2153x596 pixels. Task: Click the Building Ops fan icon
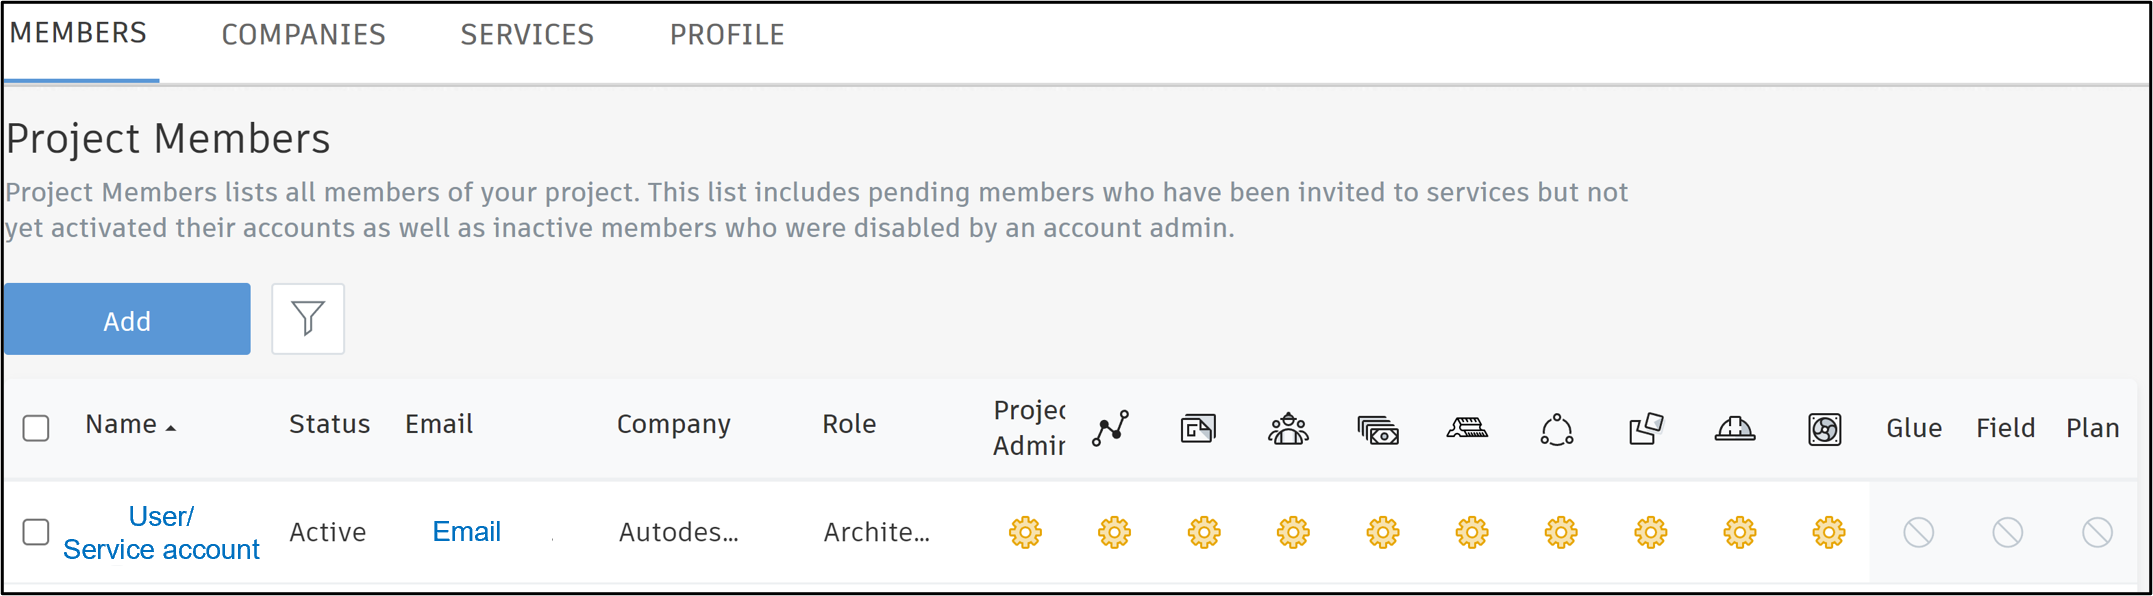1824,430
